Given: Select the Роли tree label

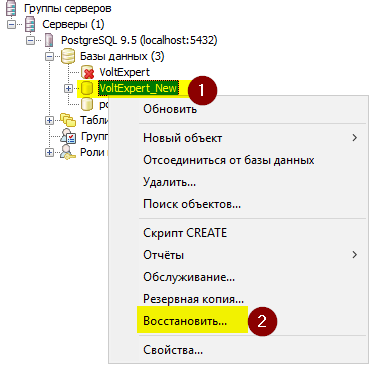Looking at the screenshot, I should point(92,152).
